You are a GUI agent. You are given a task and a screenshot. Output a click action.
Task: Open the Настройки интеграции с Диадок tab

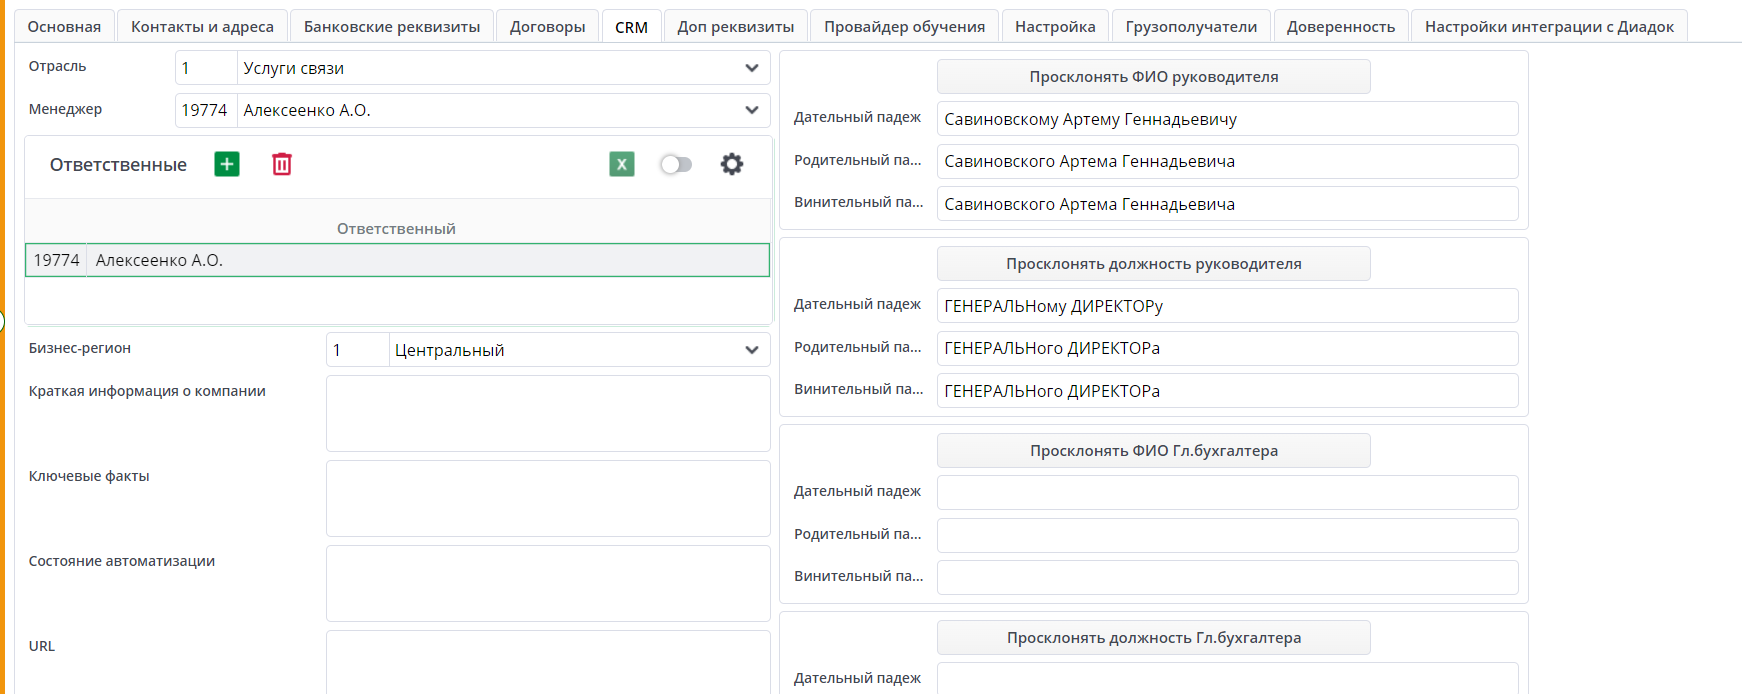point(1549,27)
